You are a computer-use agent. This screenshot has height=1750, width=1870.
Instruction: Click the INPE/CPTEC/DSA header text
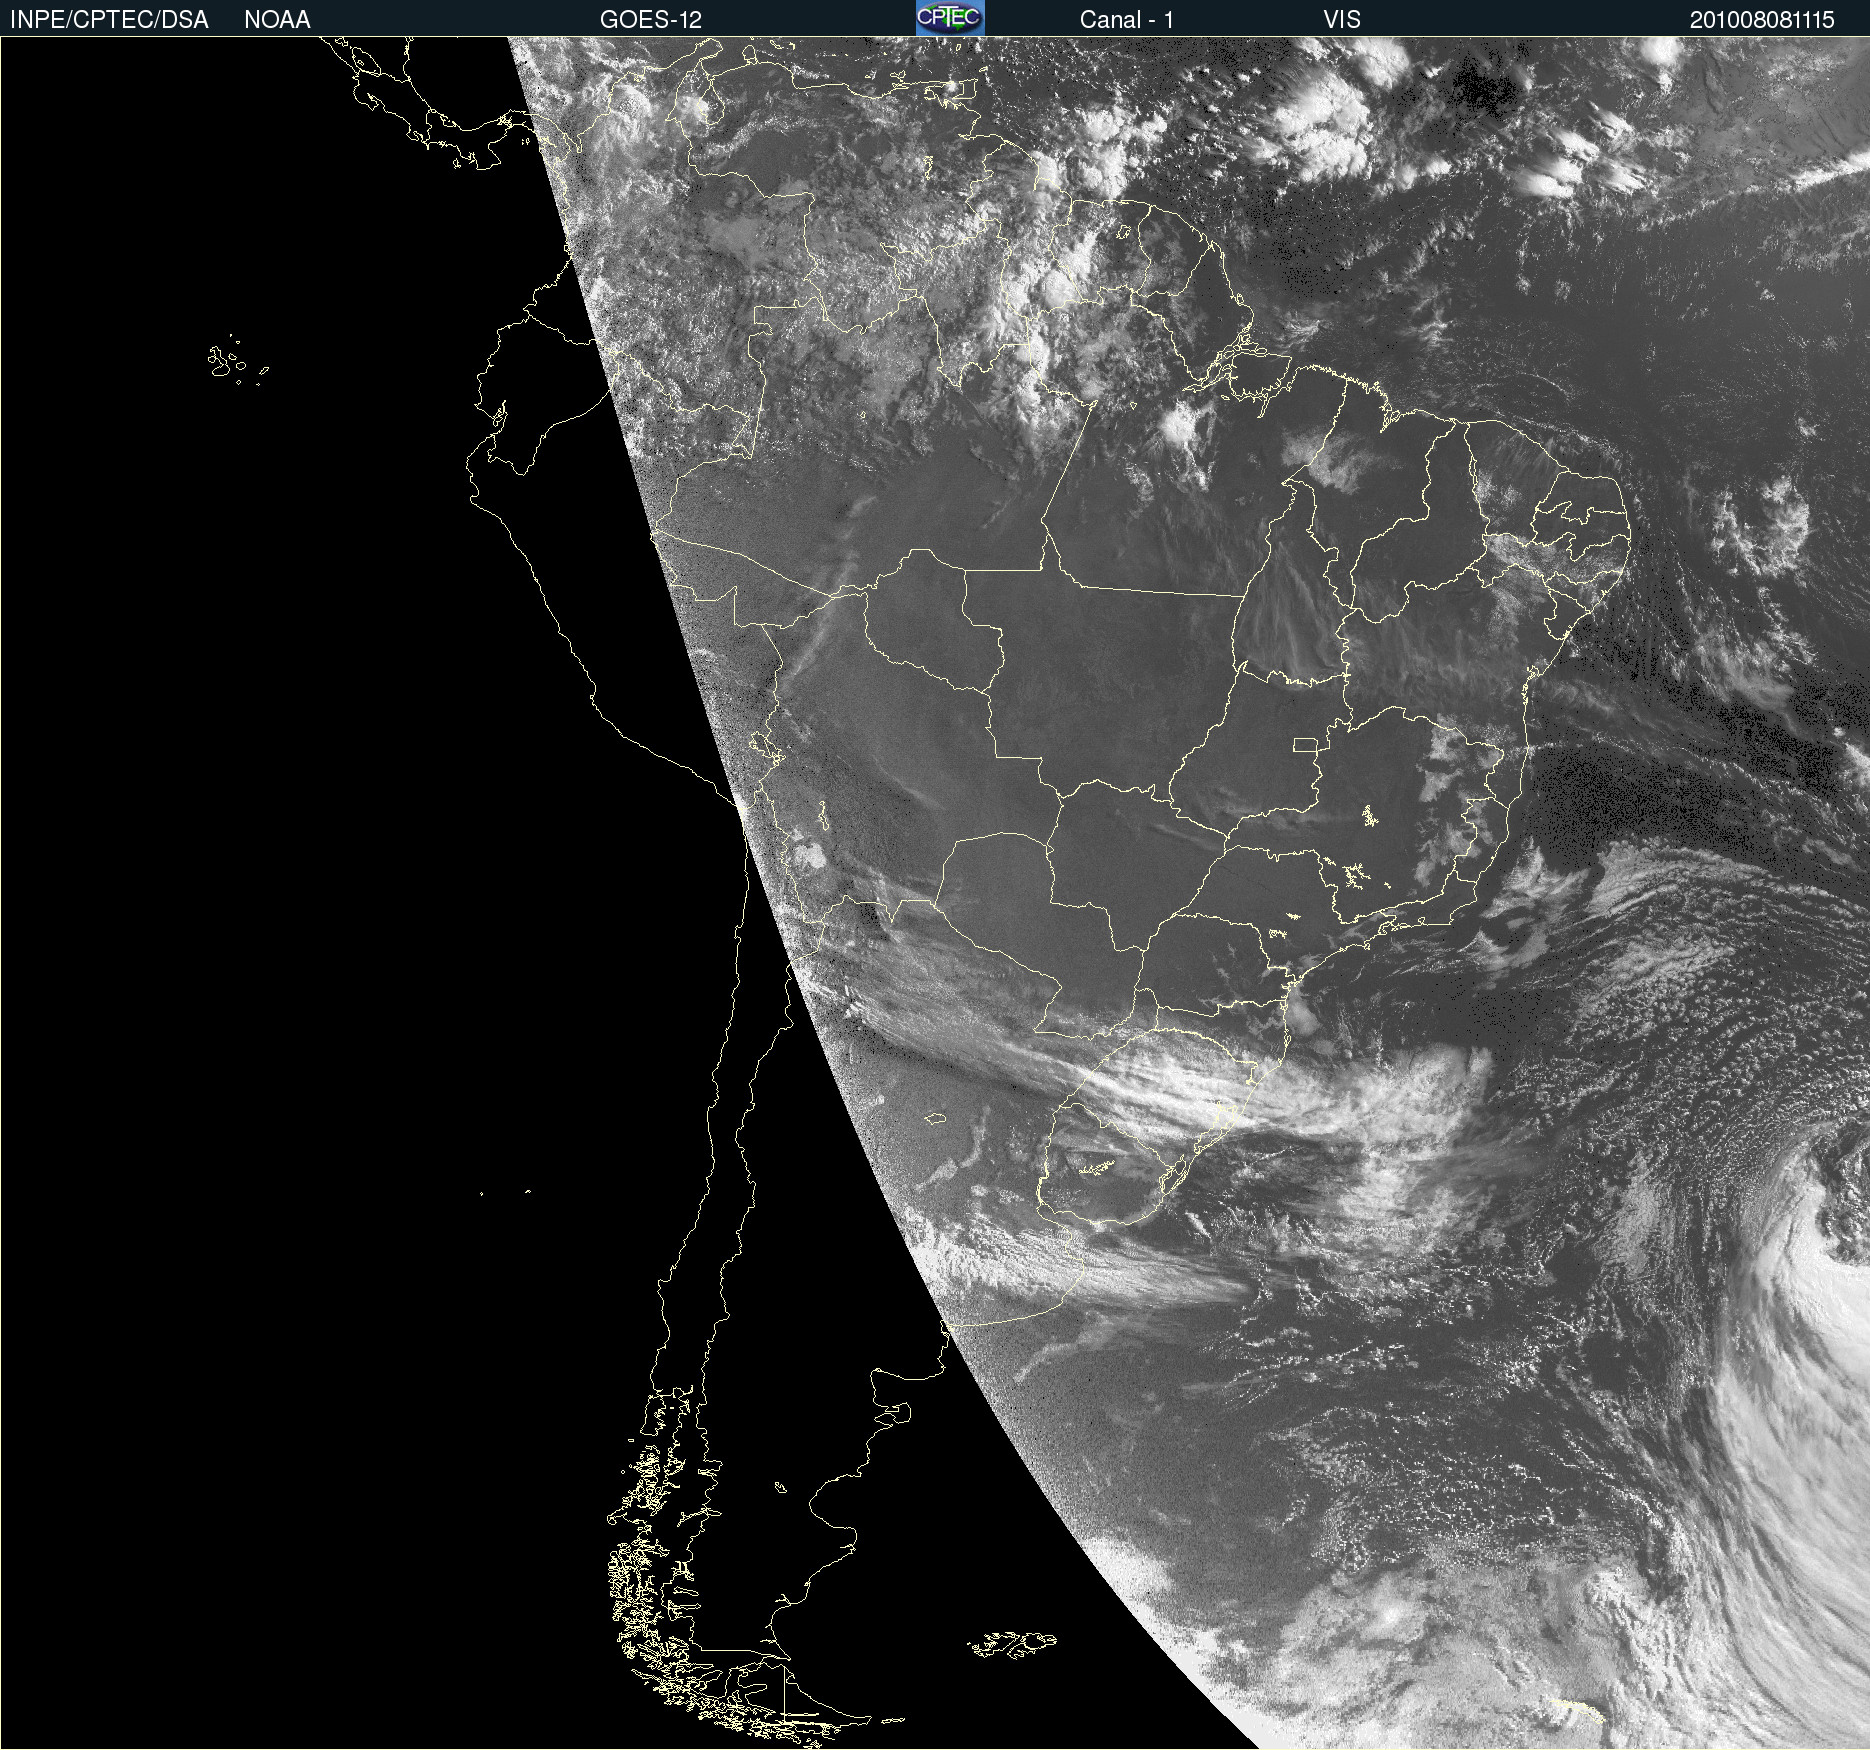109,20
